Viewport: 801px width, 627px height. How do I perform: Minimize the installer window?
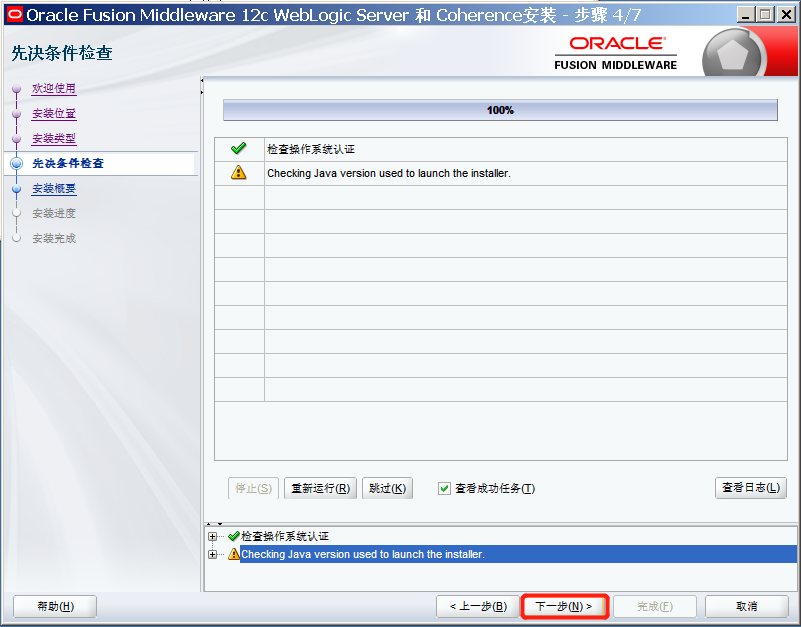[x=745, y=15]
